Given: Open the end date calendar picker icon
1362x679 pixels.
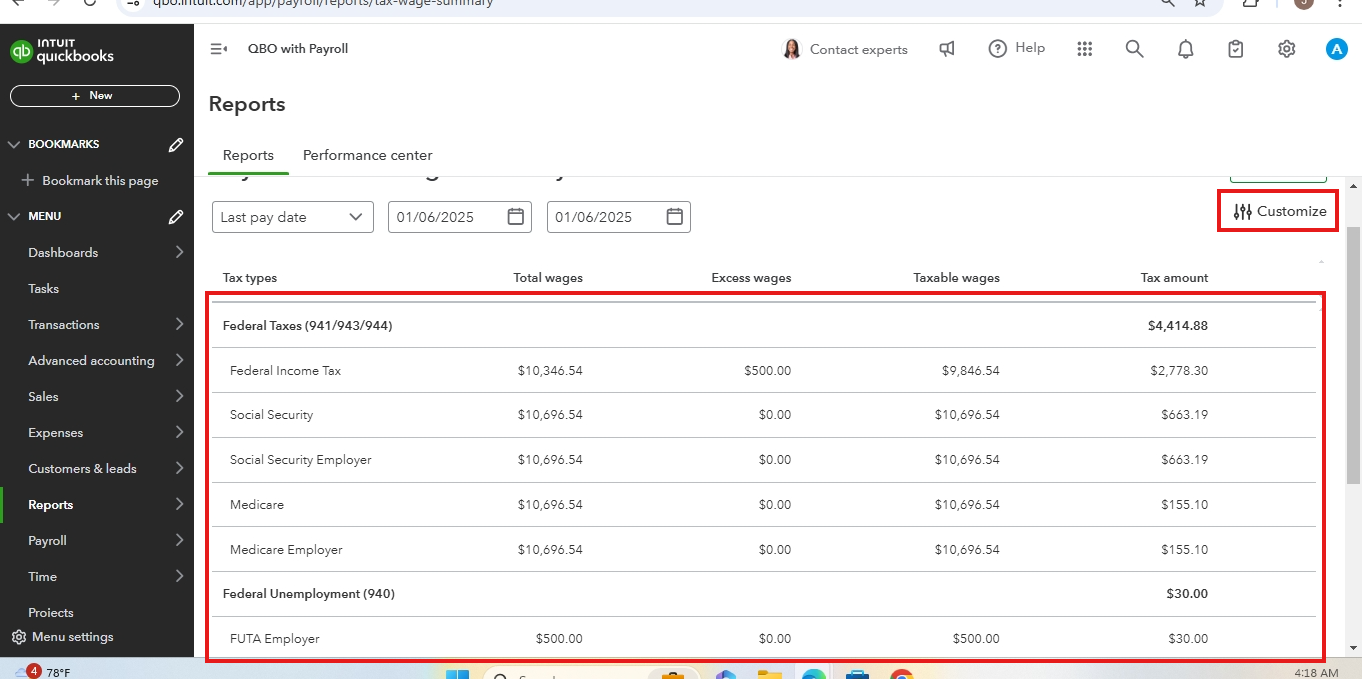Looking at the screenshot, I should click(x=675, y=217).
